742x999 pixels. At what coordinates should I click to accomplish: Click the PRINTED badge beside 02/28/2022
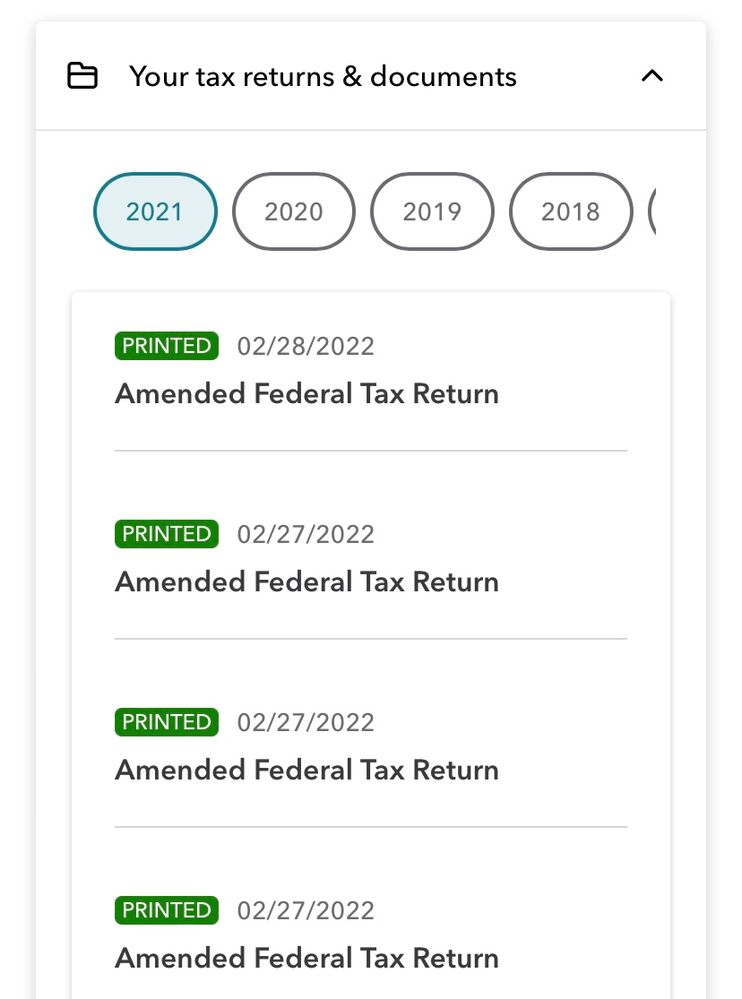click(x=166, y=346)
